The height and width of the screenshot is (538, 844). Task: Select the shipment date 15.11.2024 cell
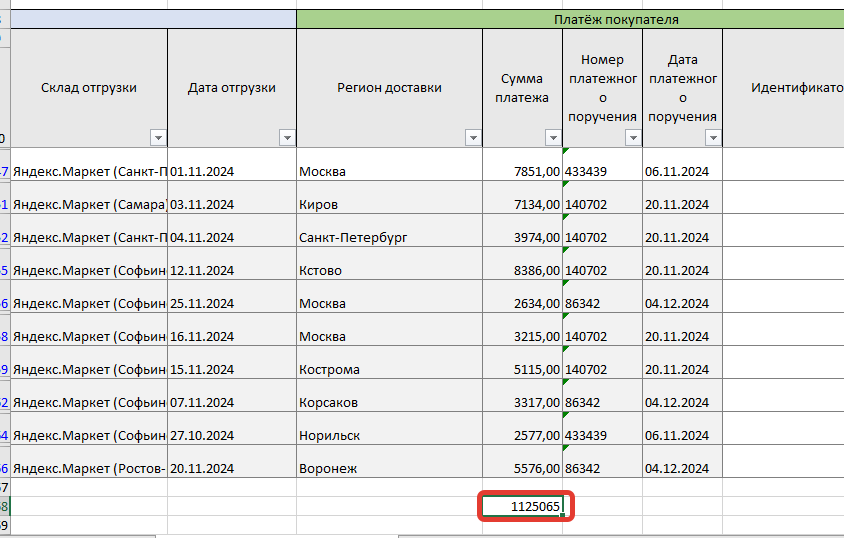coord(232,362)
